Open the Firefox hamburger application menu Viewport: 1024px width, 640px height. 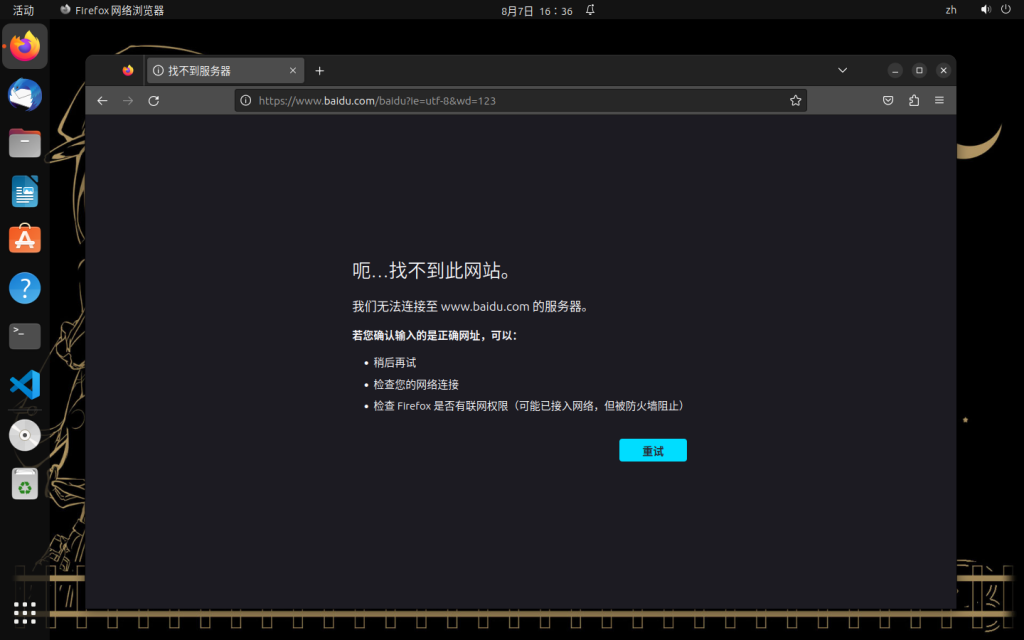tap(939, 101)
